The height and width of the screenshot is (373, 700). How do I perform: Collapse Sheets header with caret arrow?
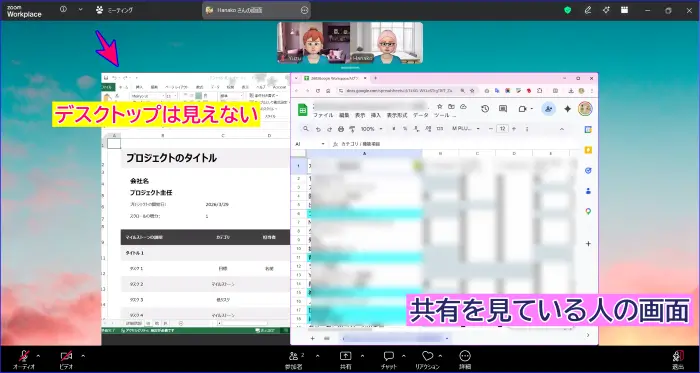pos(562,129)
